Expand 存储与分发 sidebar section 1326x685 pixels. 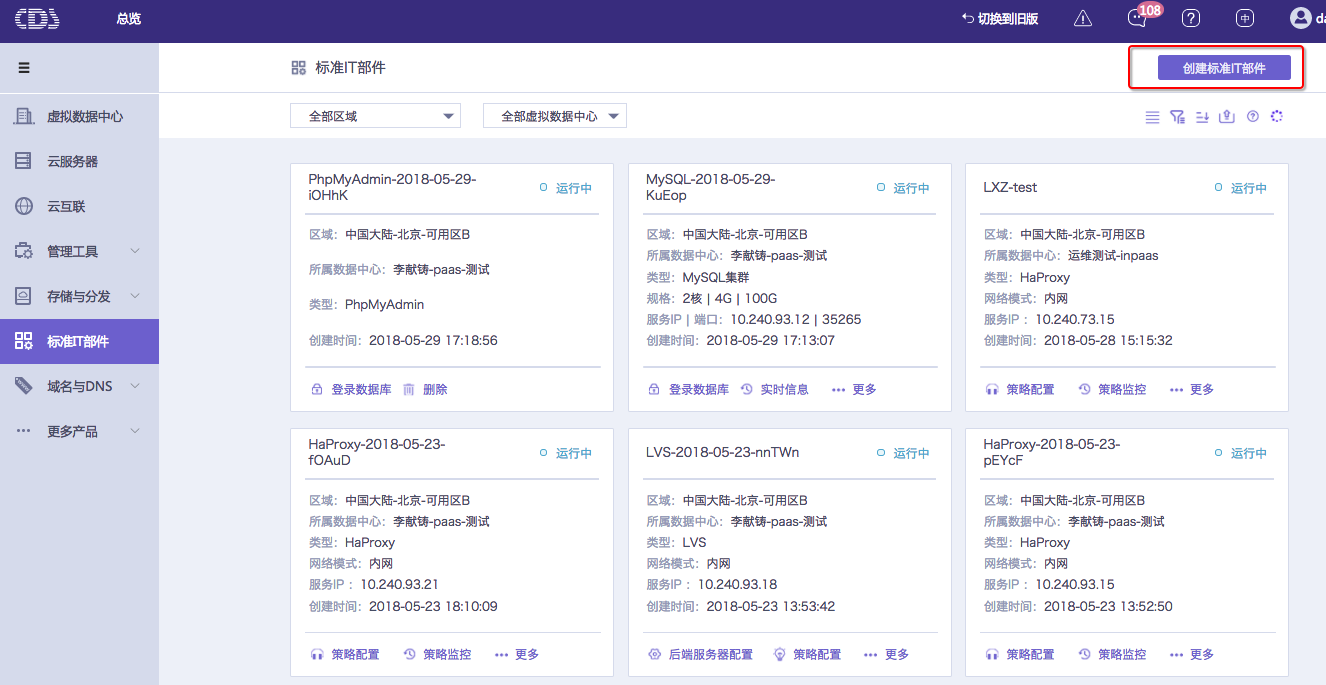click(79, 296)
